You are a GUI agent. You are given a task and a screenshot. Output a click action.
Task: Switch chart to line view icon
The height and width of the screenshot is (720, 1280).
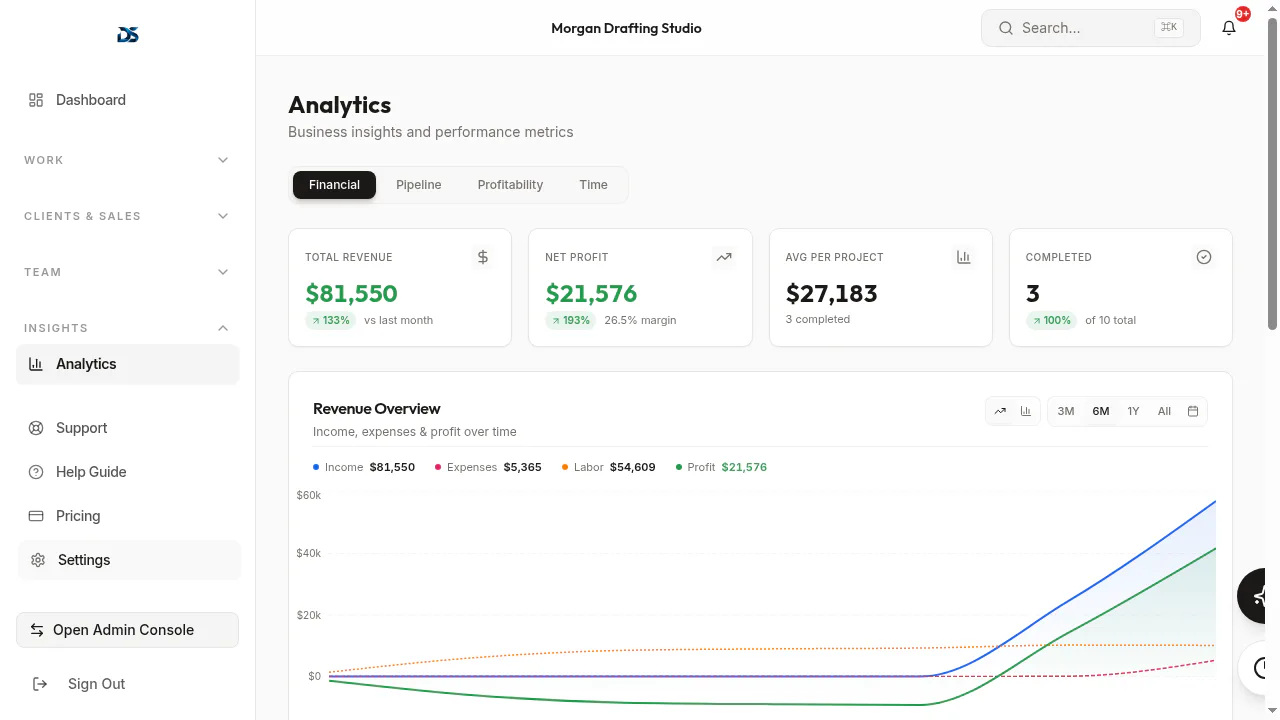(x=1000, y=411)
